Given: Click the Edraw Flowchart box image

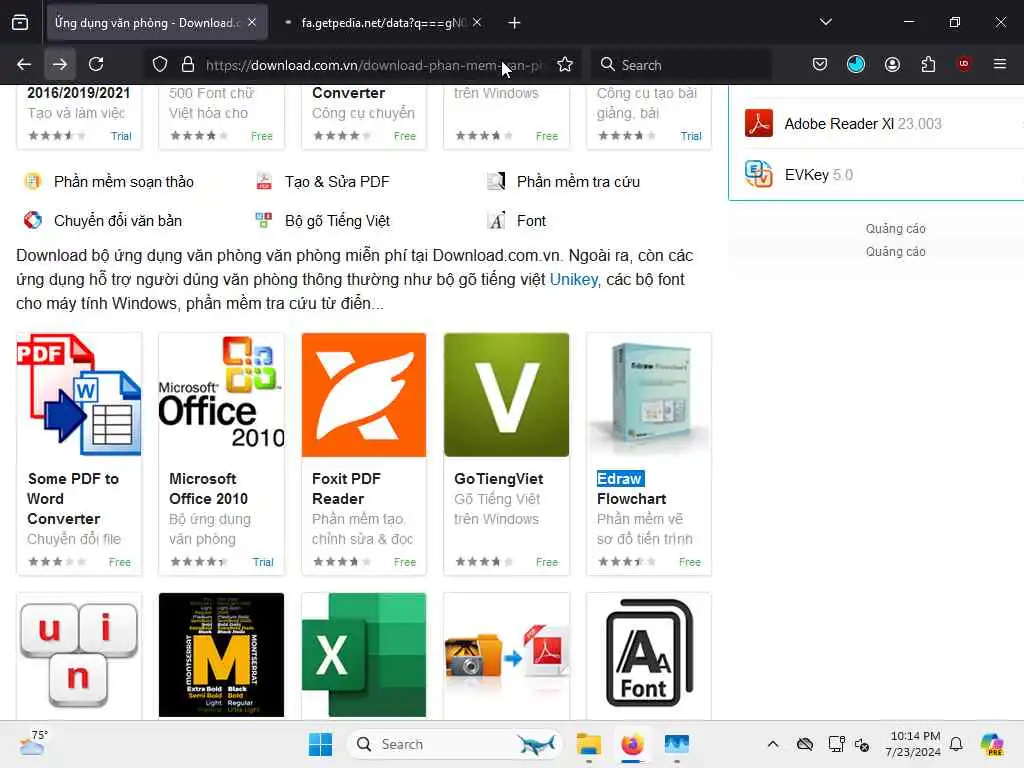Looking at the screenshot, I should [649, 394].
